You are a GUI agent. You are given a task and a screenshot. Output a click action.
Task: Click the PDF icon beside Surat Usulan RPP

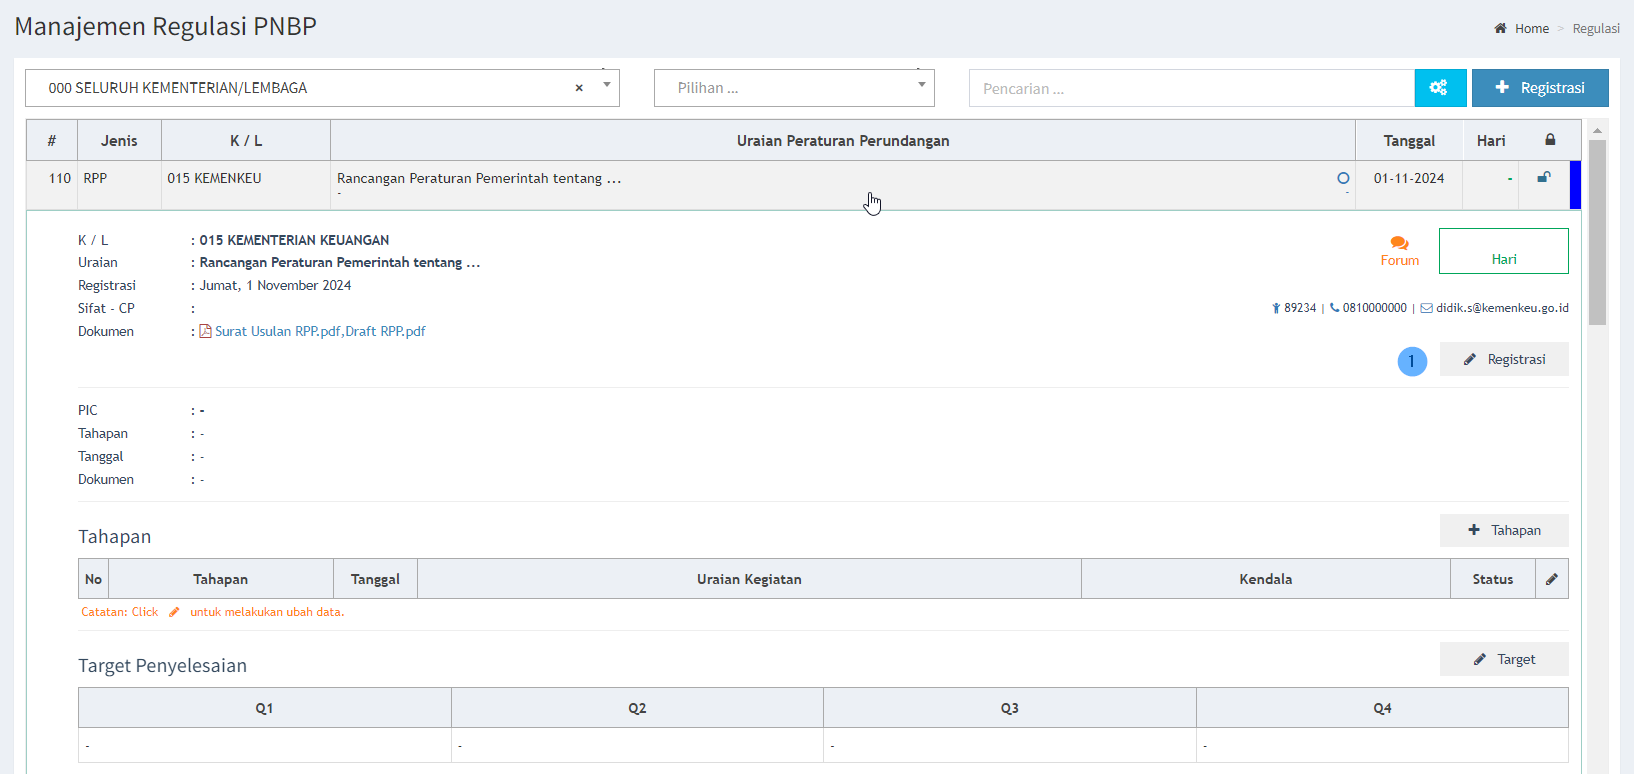(x=205, y=331)
